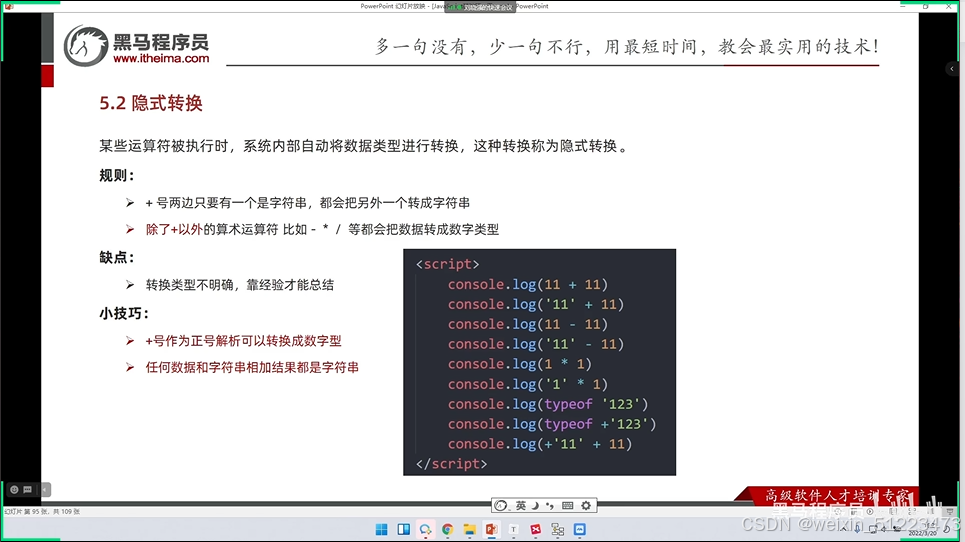The width and height of the screenshot is (965, 542).
Task: Open the soft keyboard from IME bar
Action: (x=567, y=506)
